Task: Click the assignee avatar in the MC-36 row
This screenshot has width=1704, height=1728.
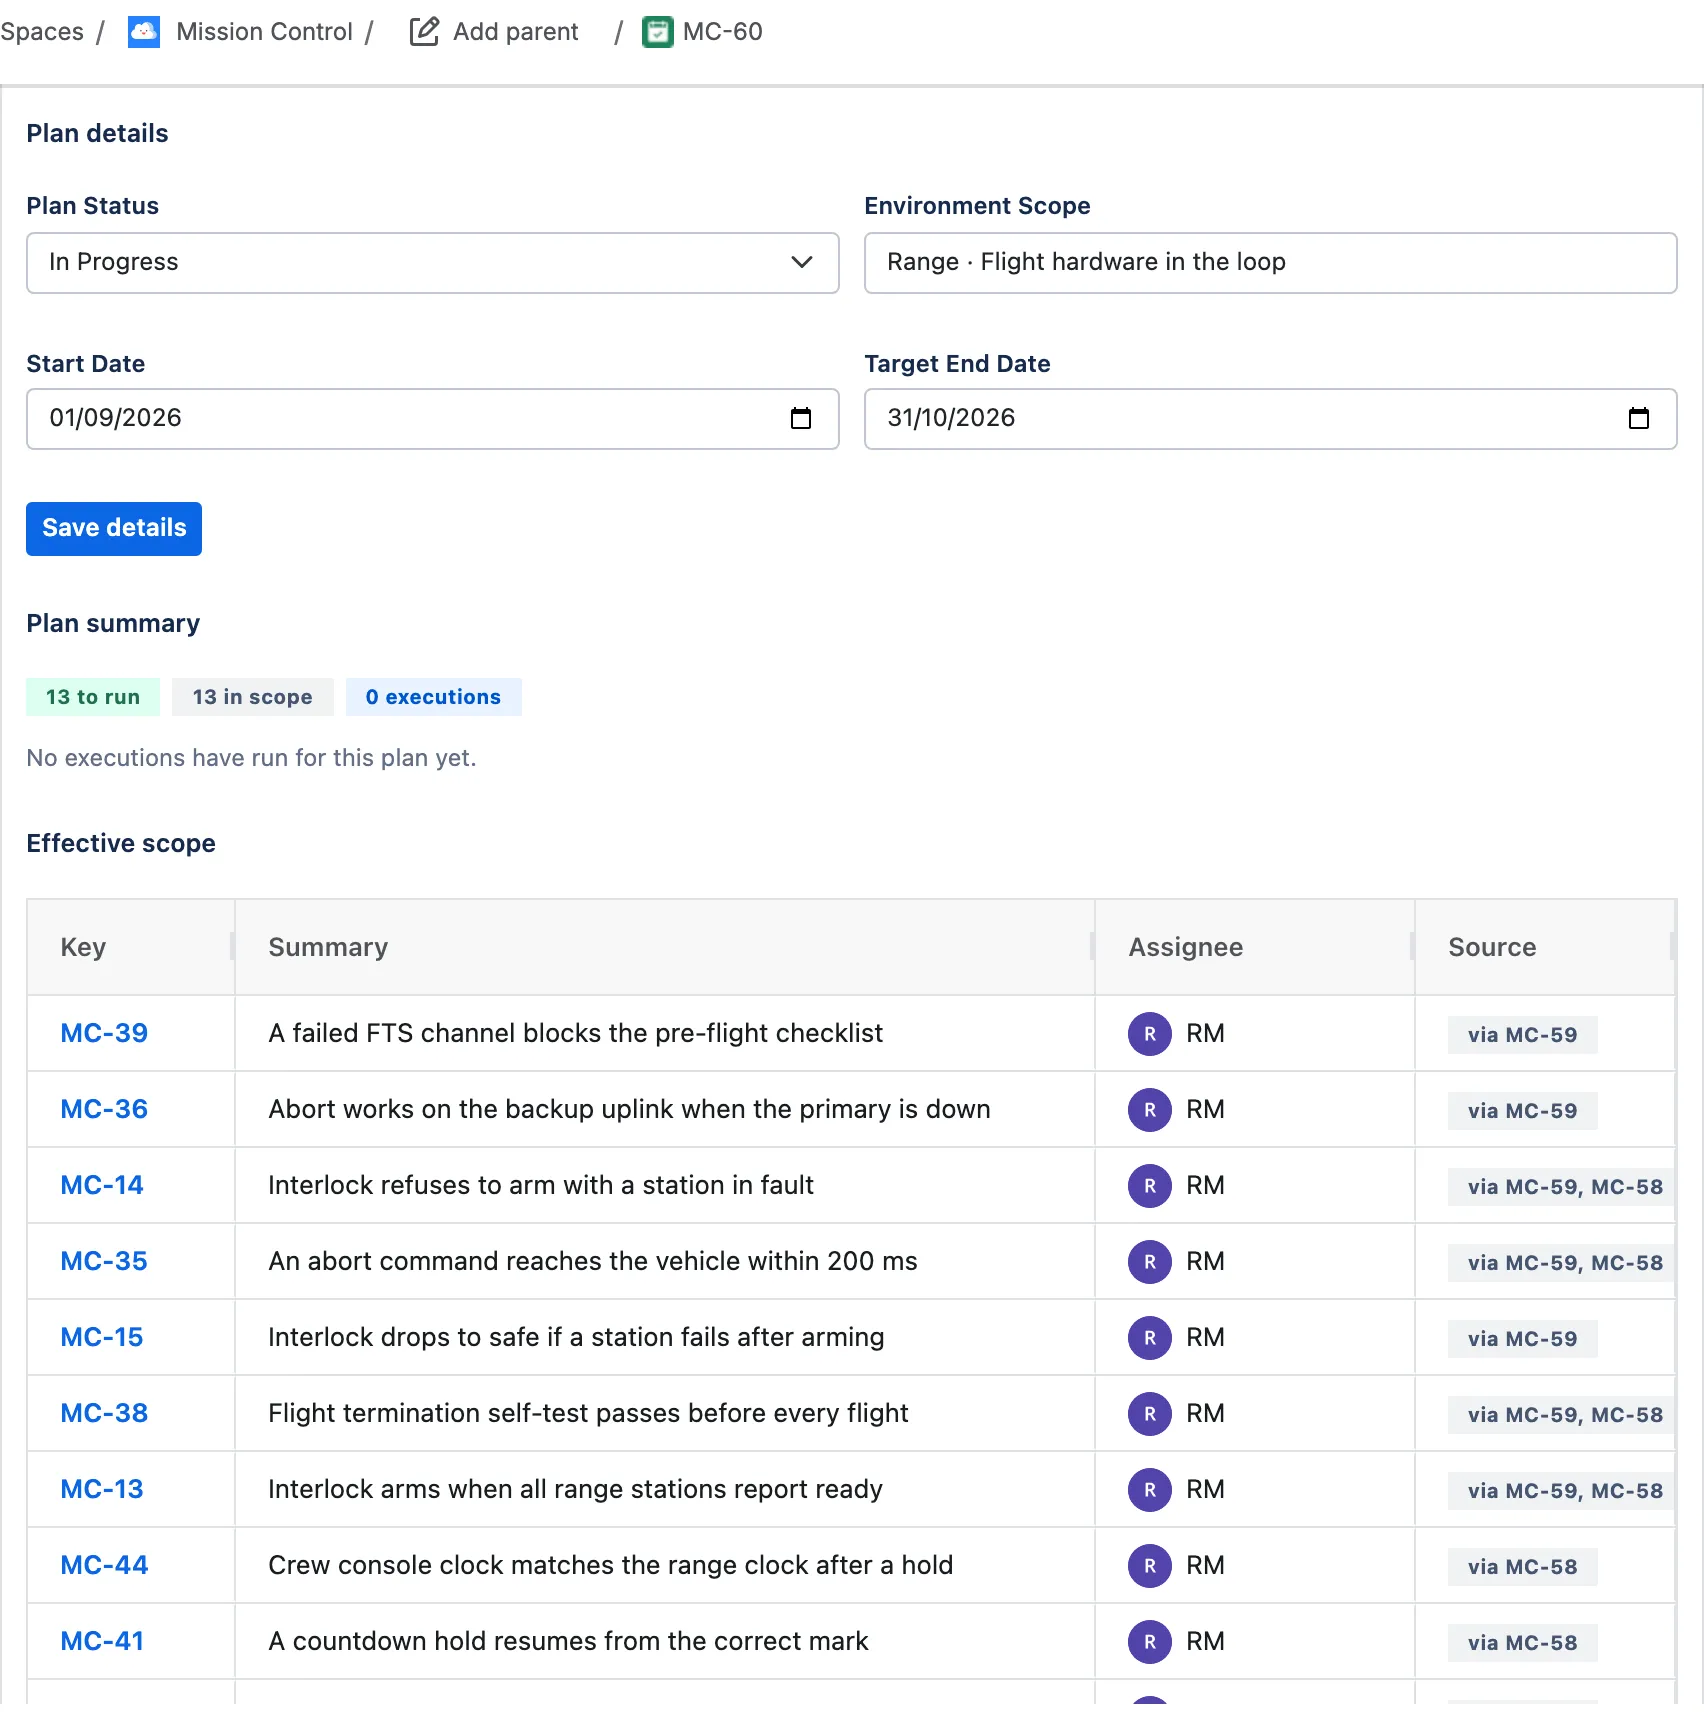Action: tap(1150, 1110)
